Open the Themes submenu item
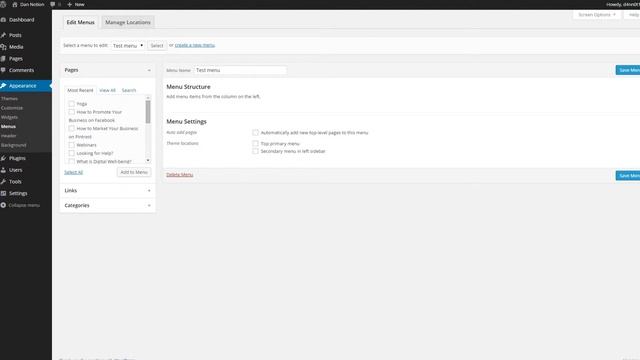The height and width of the screenshot is (360, 640). (9, 99)
